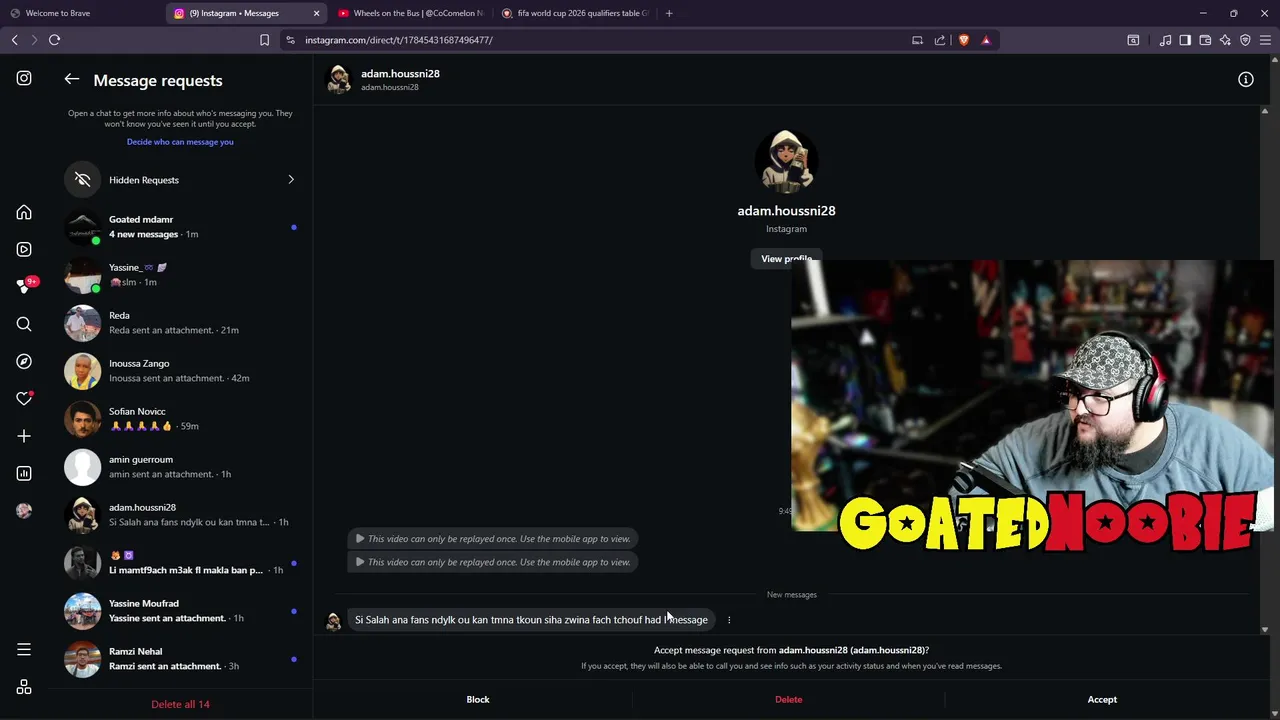This screenshot has height=720, width=1280.
Task: Click the share page icon in address bar
Action: 940,40
